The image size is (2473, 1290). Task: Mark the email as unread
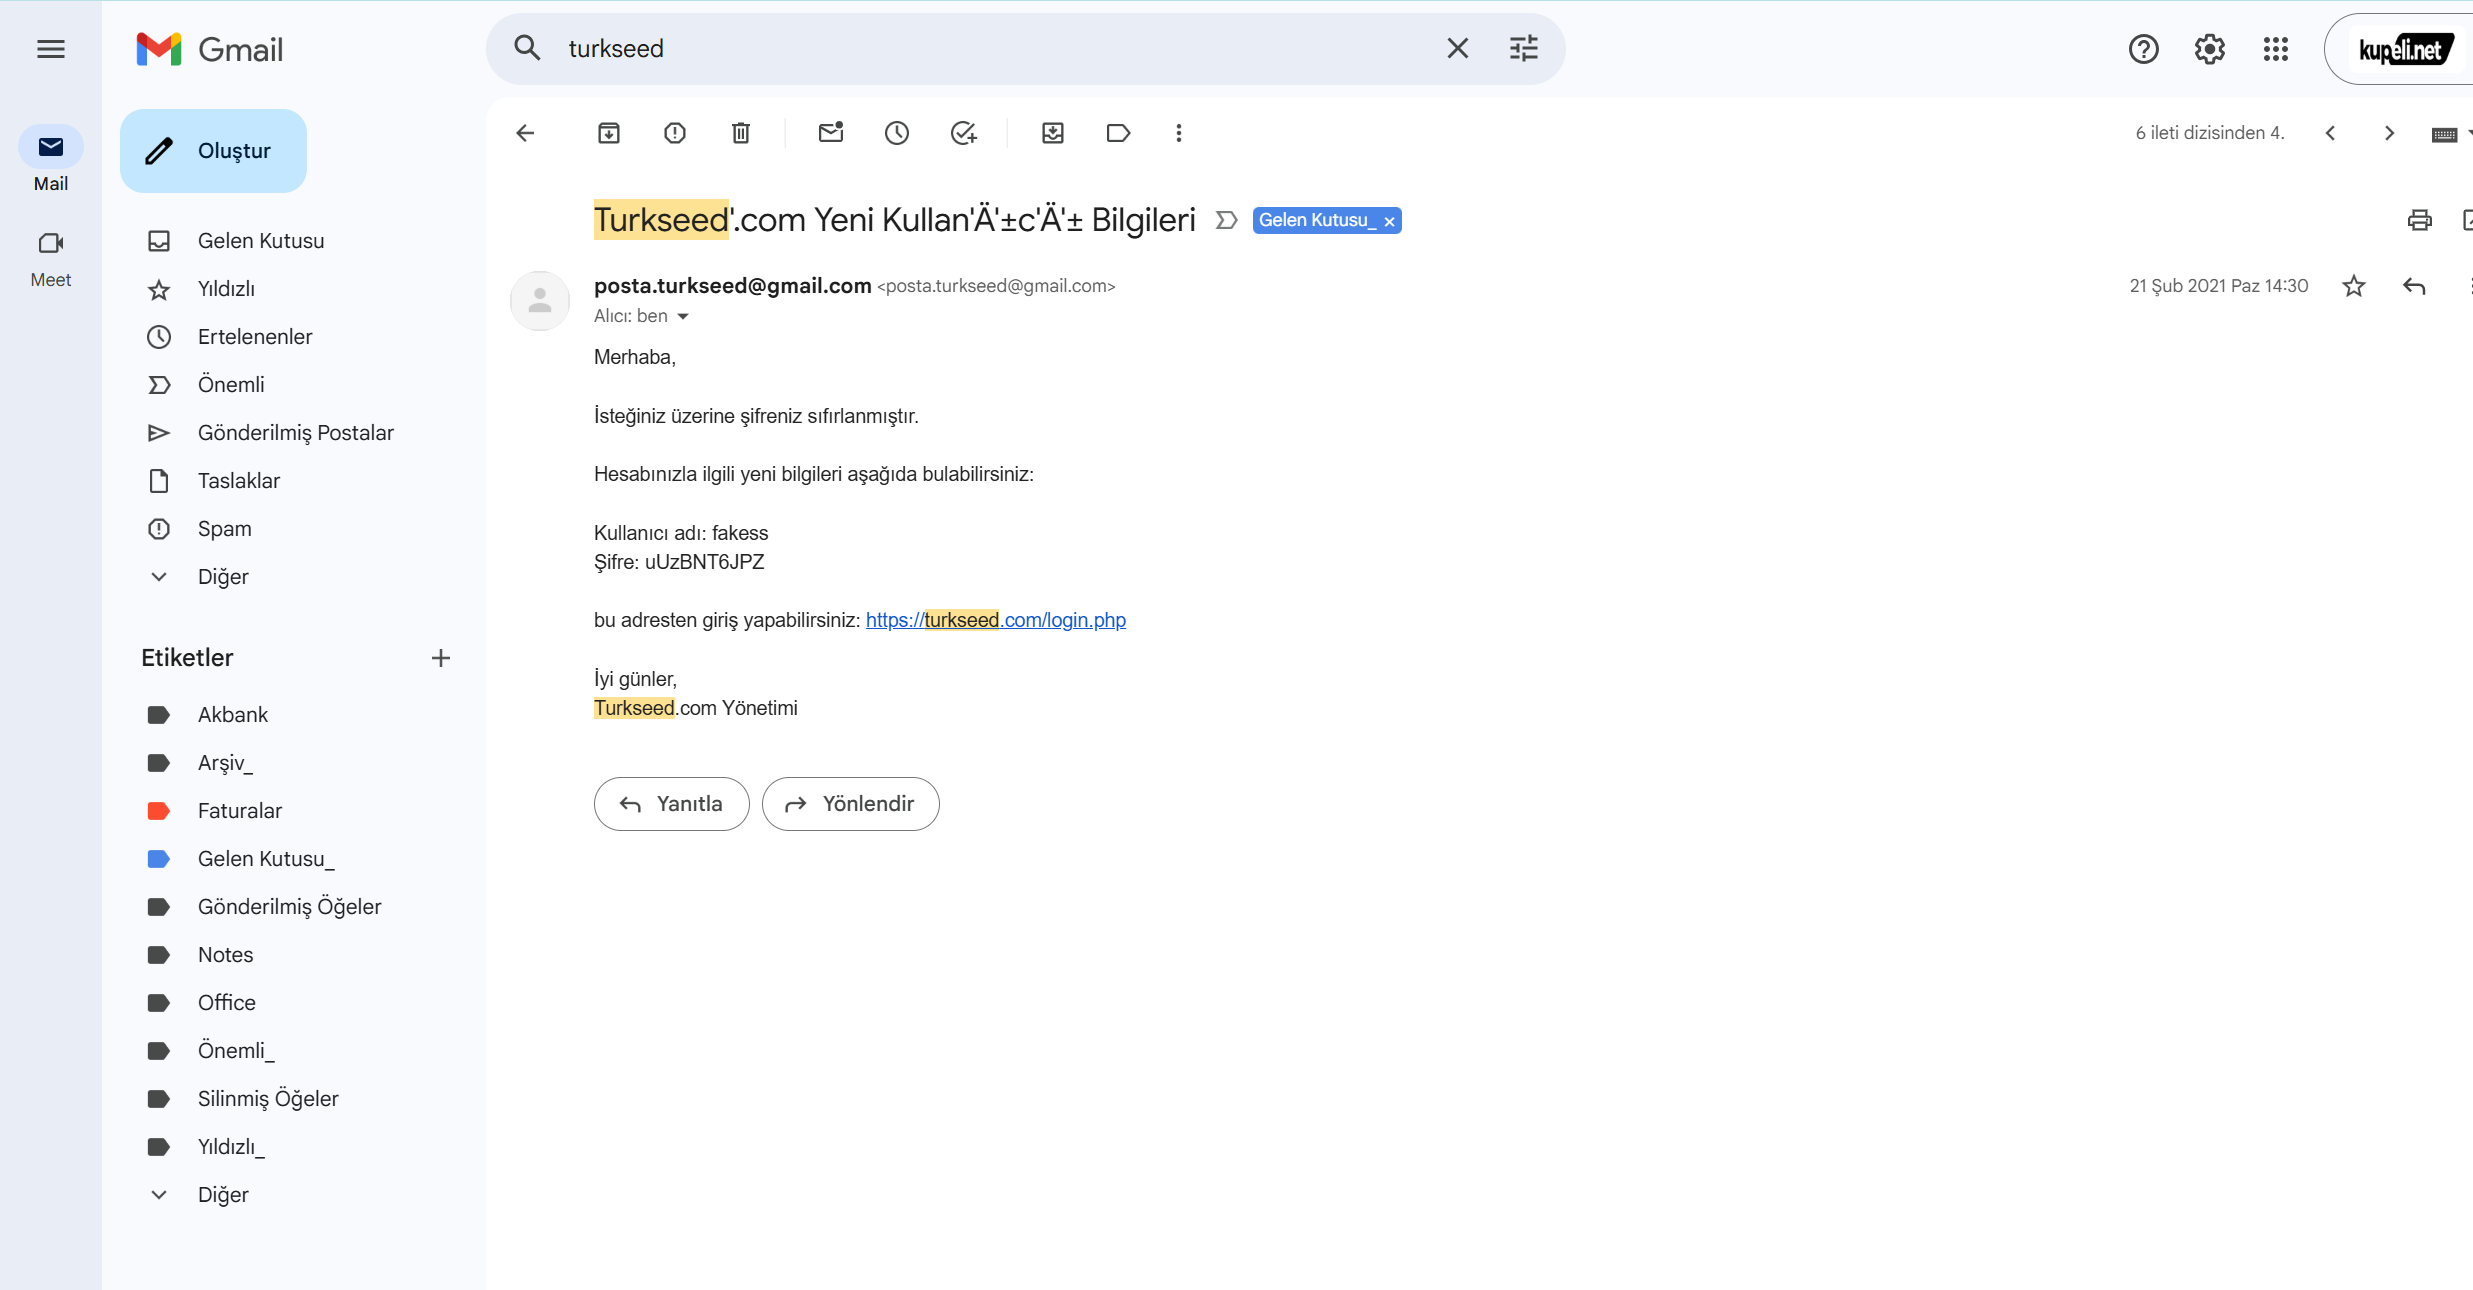click(831, 133)
